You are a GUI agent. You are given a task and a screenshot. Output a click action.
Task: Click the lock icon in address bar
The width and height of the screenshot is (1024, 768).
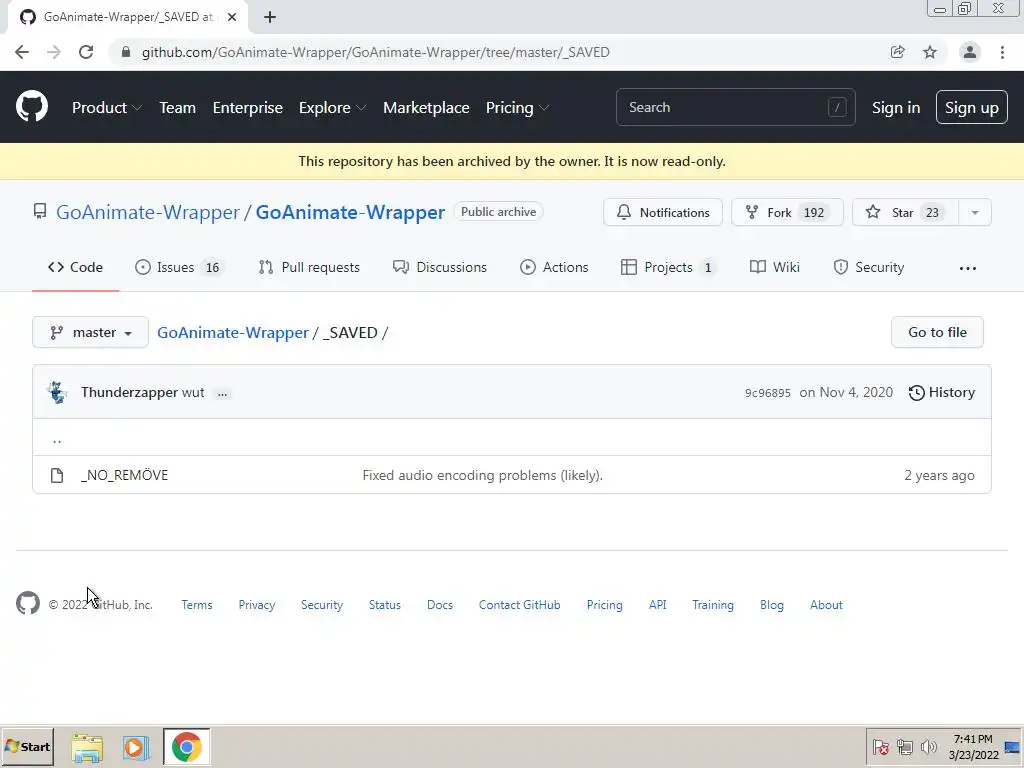(x=126, y=52)
